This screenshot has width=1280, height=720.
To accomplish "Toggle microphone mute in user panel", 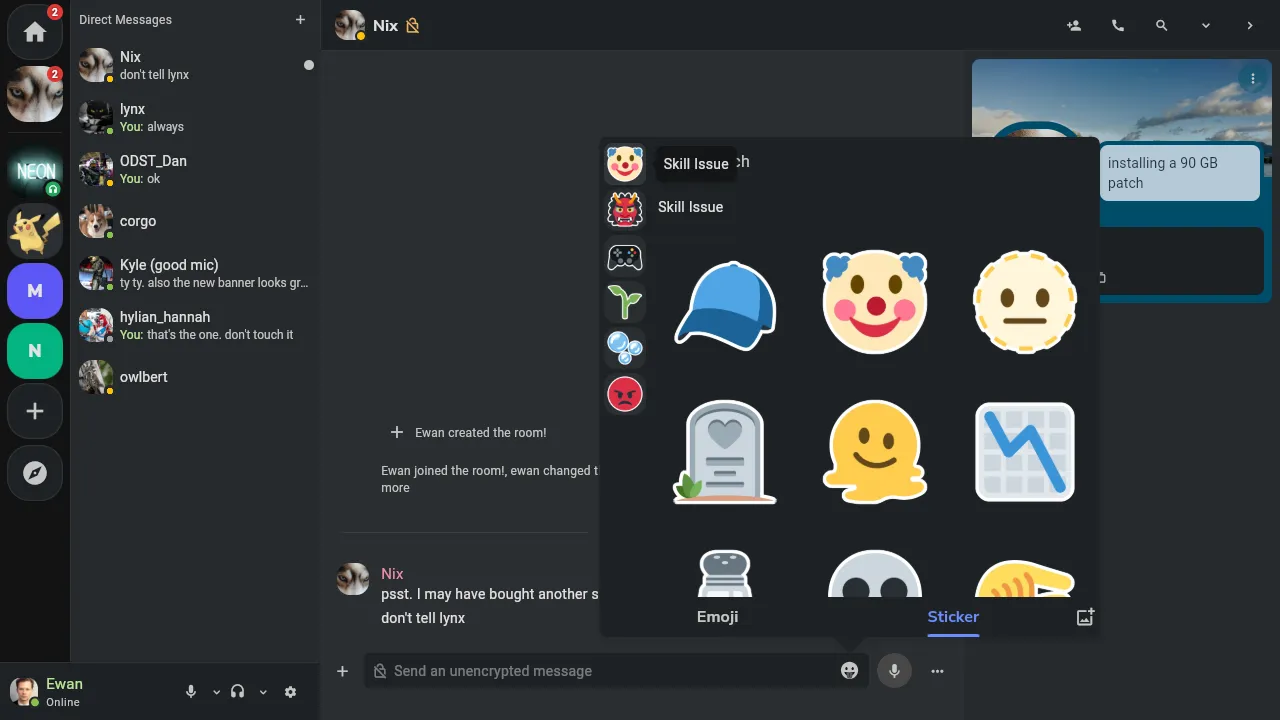I will [x=191, y=691].
